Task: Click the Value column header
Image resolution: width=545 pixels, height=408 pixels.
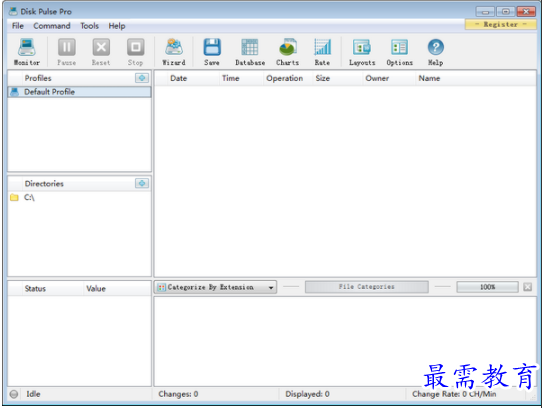Action: click(x=117, y=288)
